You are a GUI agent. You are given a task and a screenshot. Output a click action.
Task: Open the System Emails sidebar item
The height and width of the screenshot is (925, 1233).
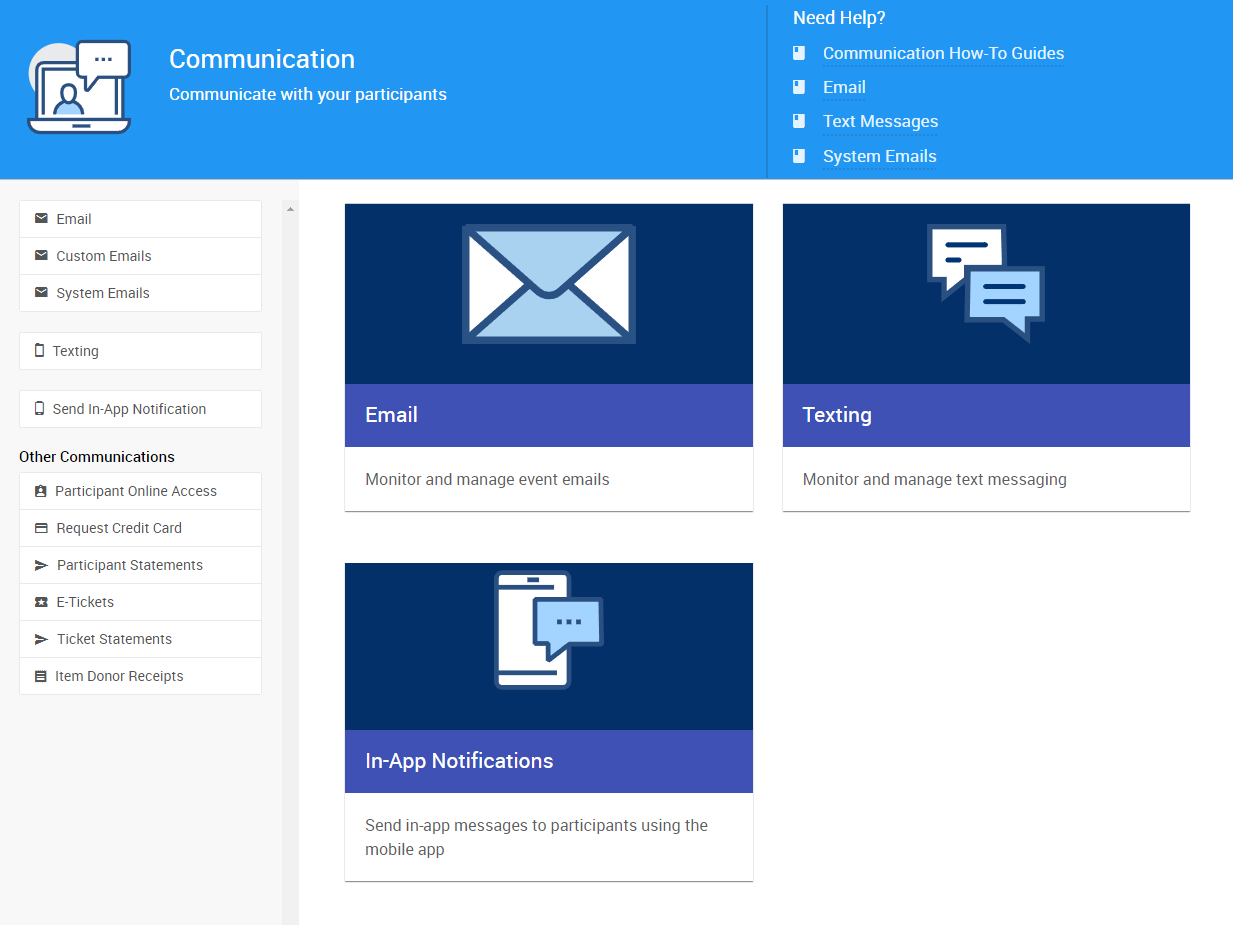pyautogui.click(x=103, y=293)
